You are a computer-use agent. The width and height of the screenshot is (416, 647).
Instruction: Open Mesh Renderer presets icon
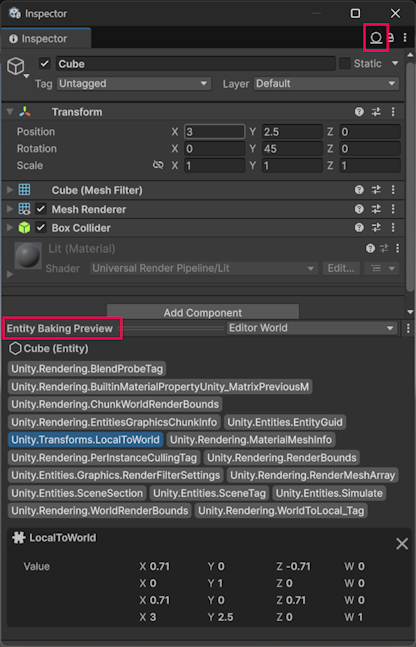click(x=376, y=209)
